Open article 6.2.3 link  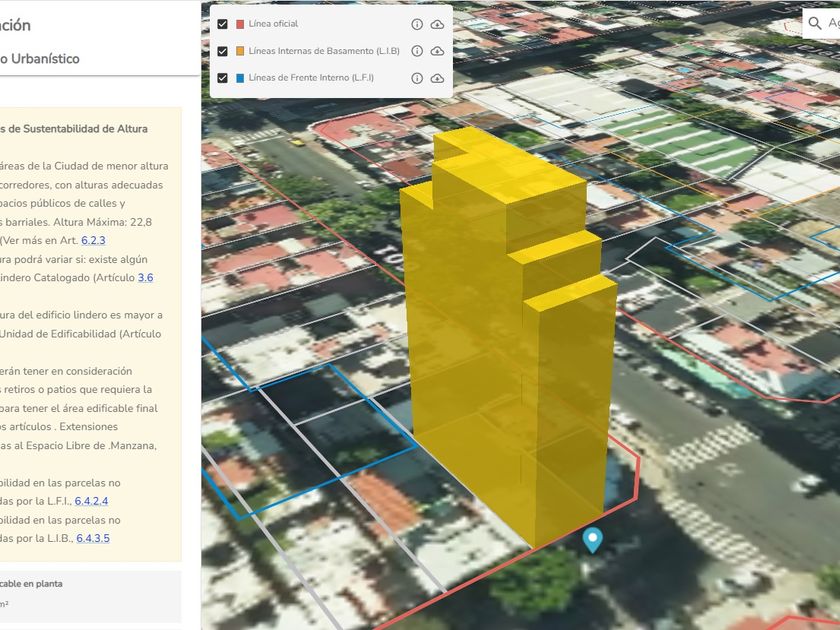pos(94,240)
